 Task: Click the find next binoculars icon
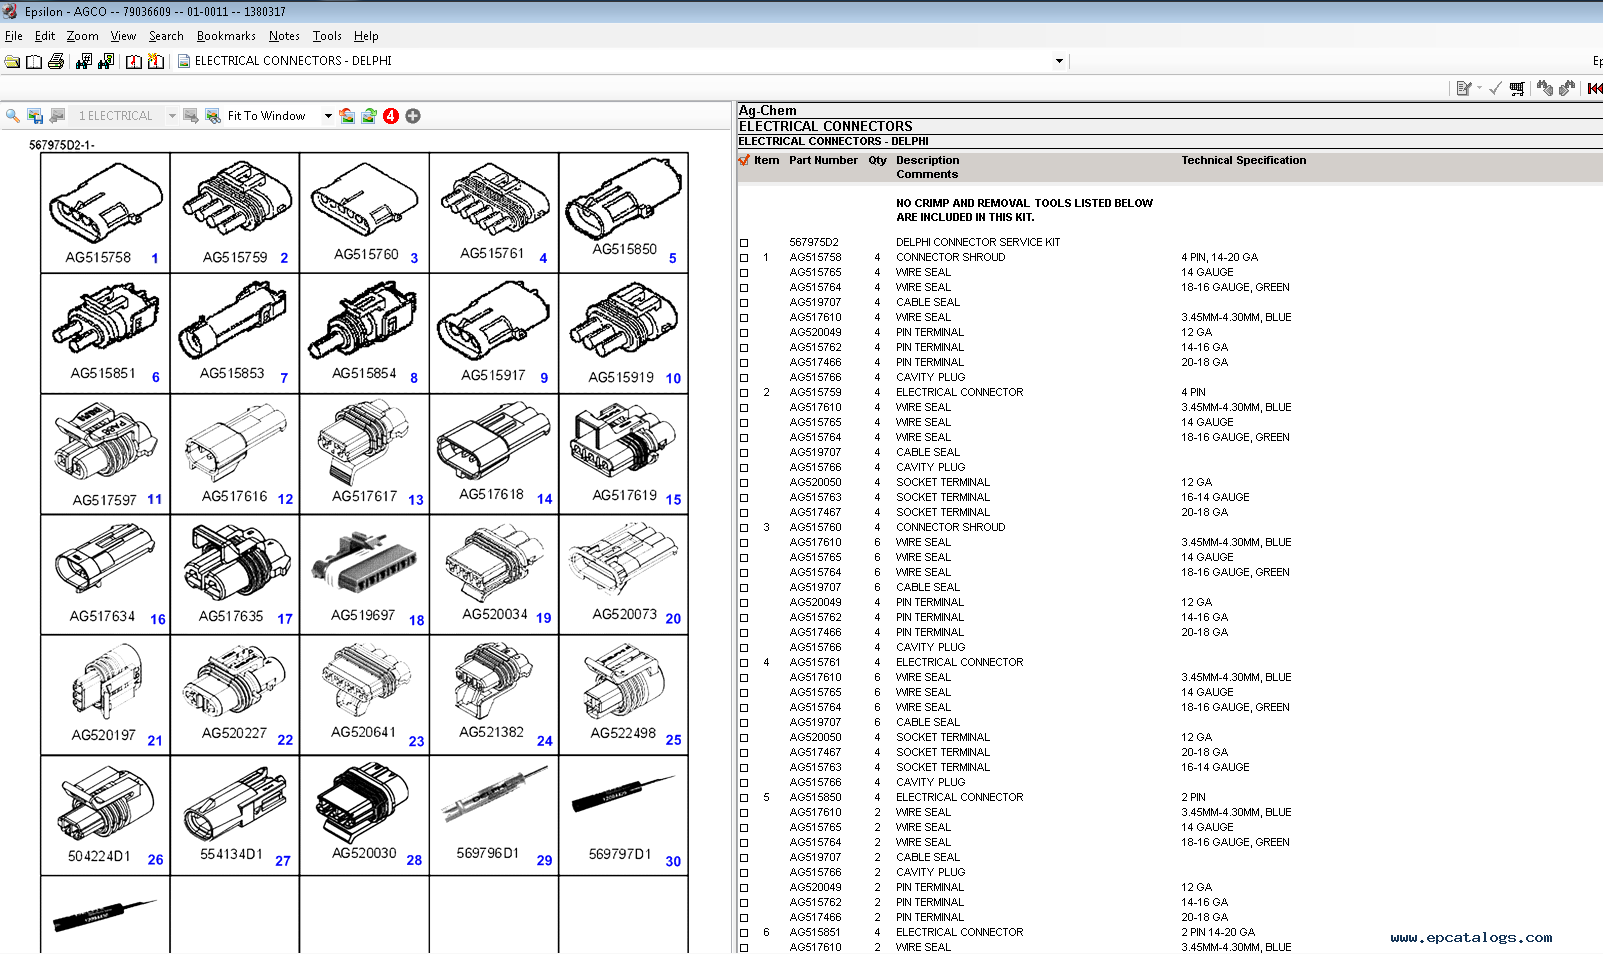pos(1567,89)
